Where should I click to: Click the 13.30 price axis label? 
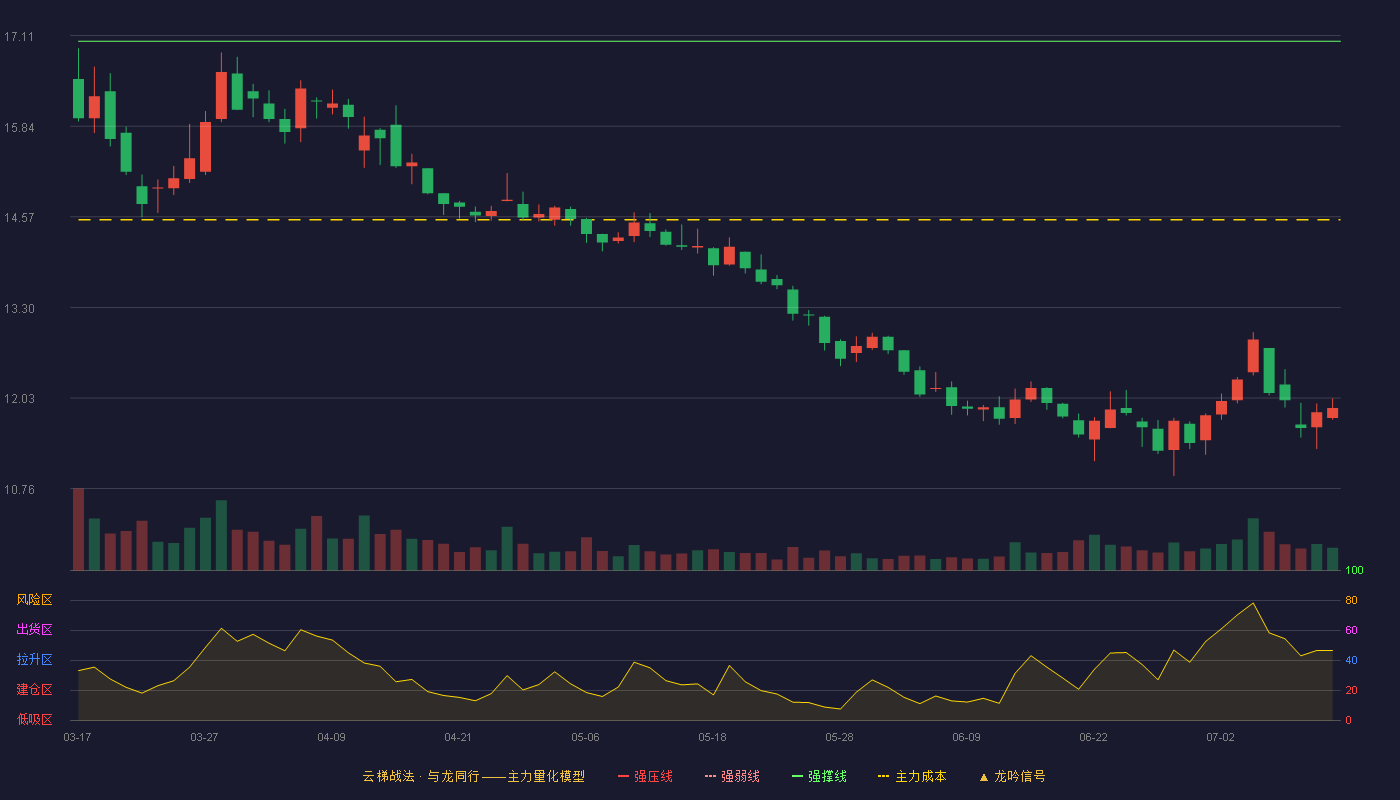[x=19, y=309]
